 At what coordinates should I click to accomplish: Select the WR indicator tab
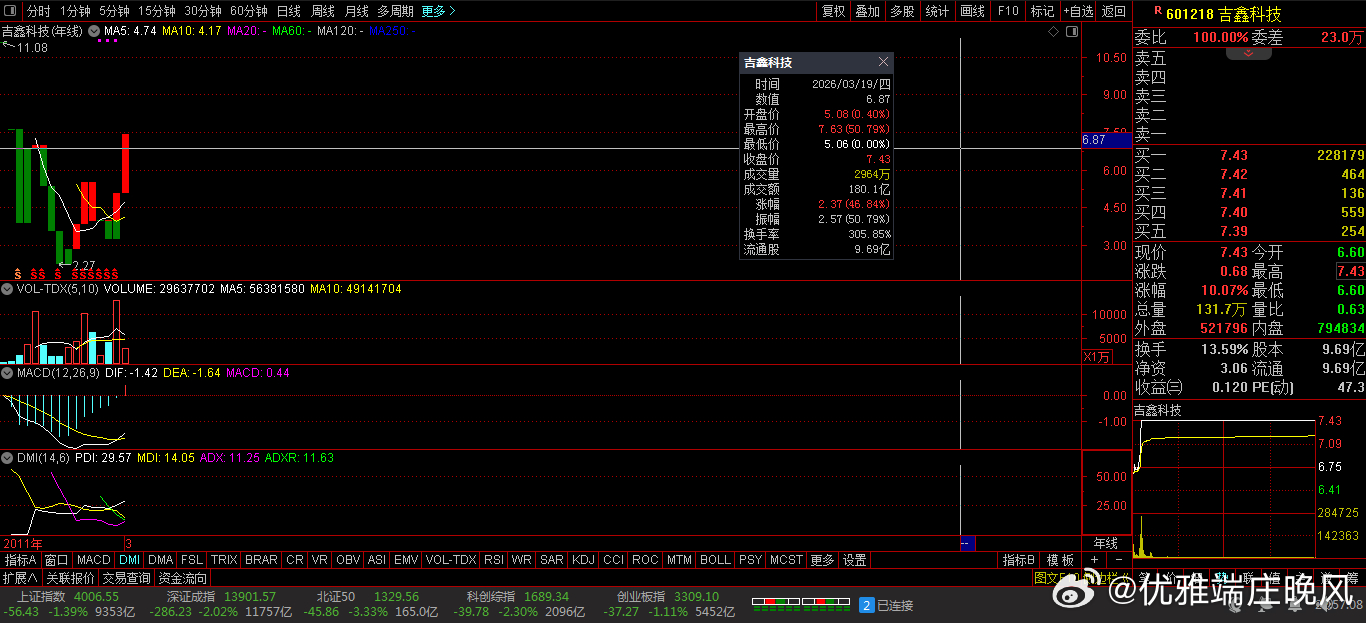[x=522, y=560]
